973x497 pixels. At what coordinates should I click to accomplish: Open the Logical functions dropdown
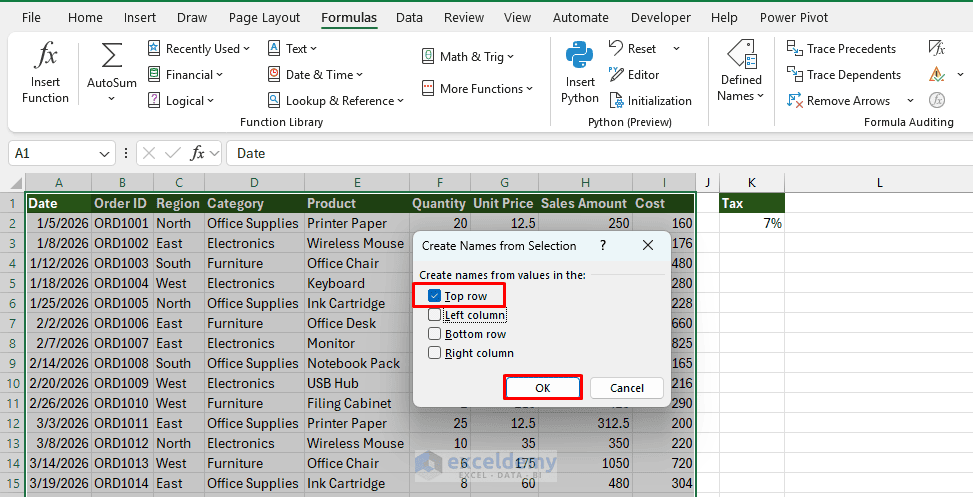click(x=181, y=101)
